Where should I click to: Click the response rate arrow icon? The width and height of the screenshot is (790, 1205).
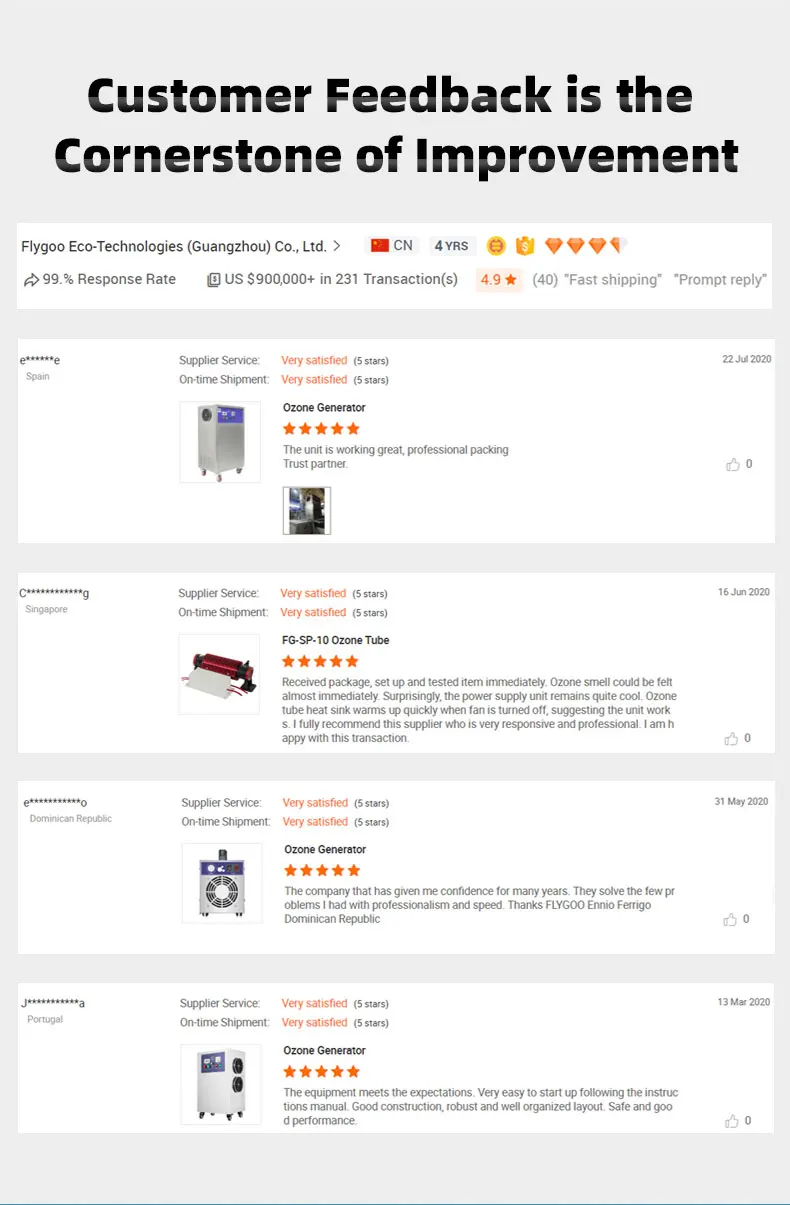coord(32,280)
